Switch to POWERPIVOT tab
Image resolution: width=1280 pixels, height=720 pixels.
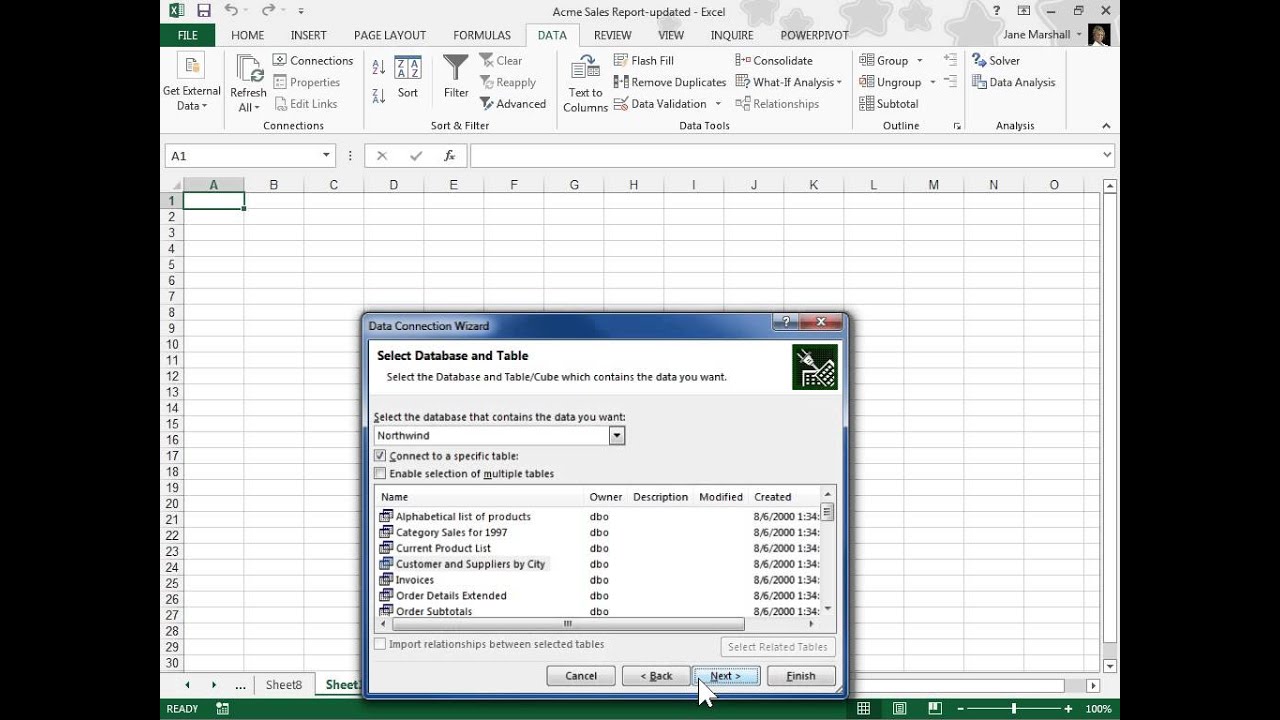click(814, 35)
